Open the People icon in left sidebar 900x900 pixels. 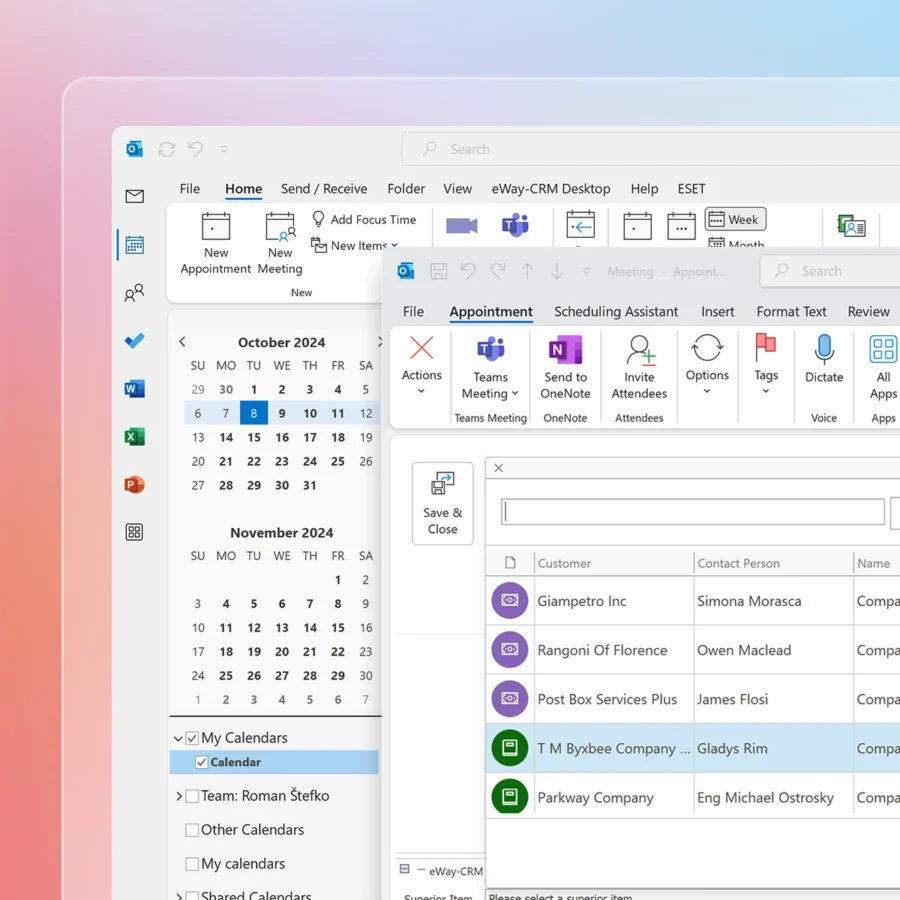(x=134, y=293)
